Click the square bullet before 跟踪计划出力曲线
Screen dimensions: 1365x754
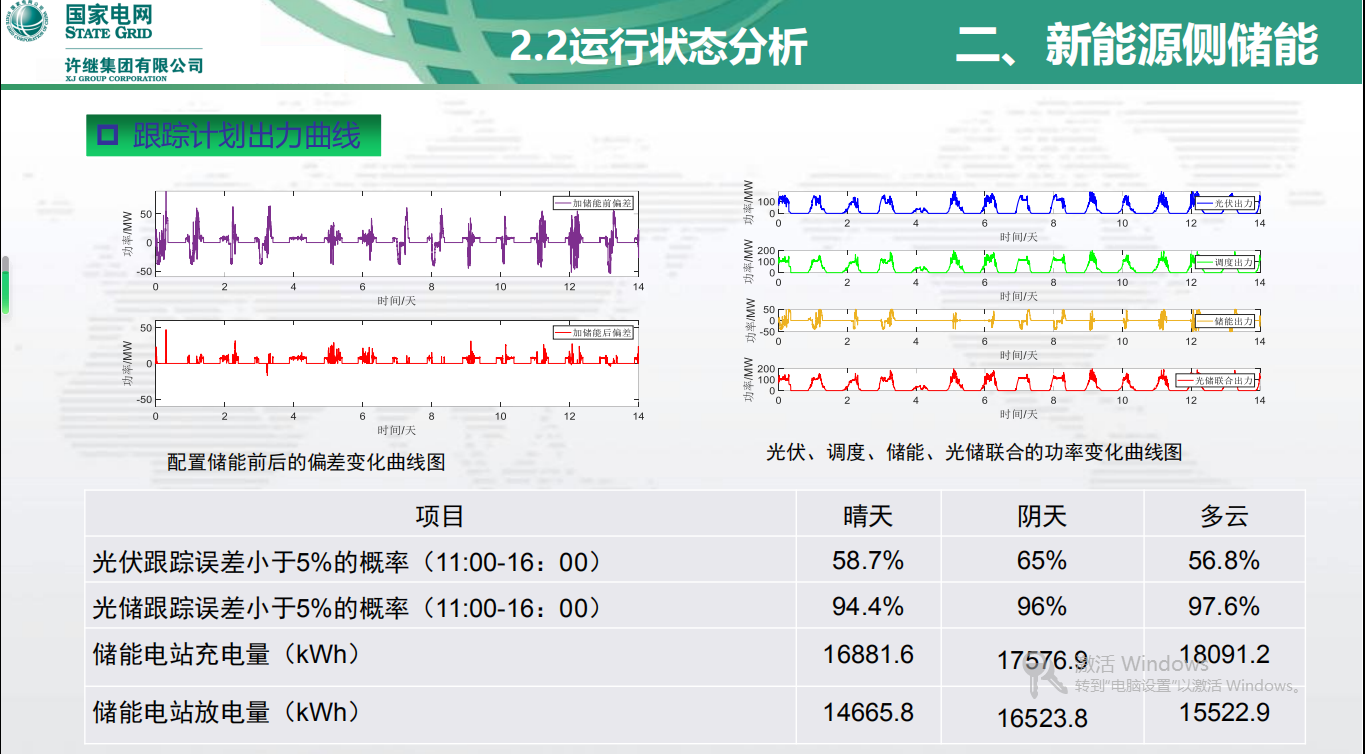point(107,135)
